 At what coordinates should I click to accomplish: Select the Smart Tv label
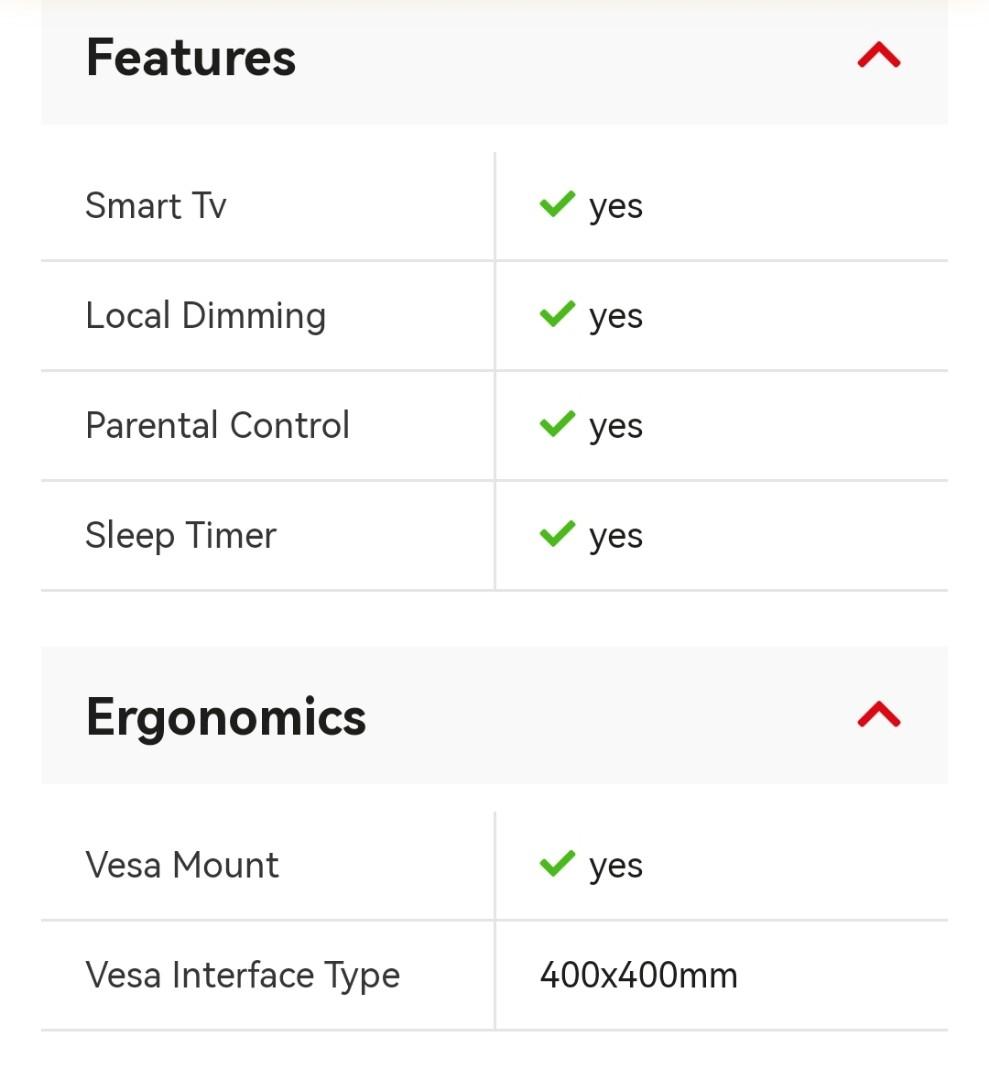(156, 206)
